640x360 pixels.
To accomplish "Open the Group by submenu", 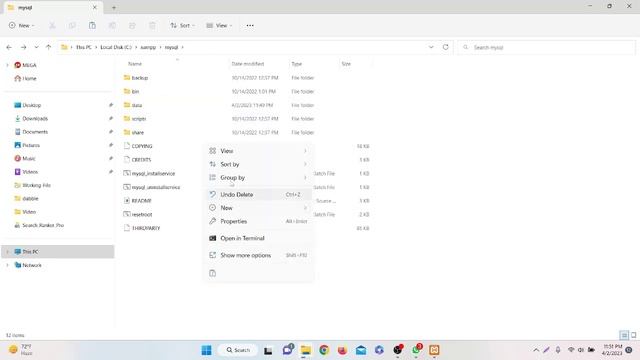I will (x=258, y=178).
